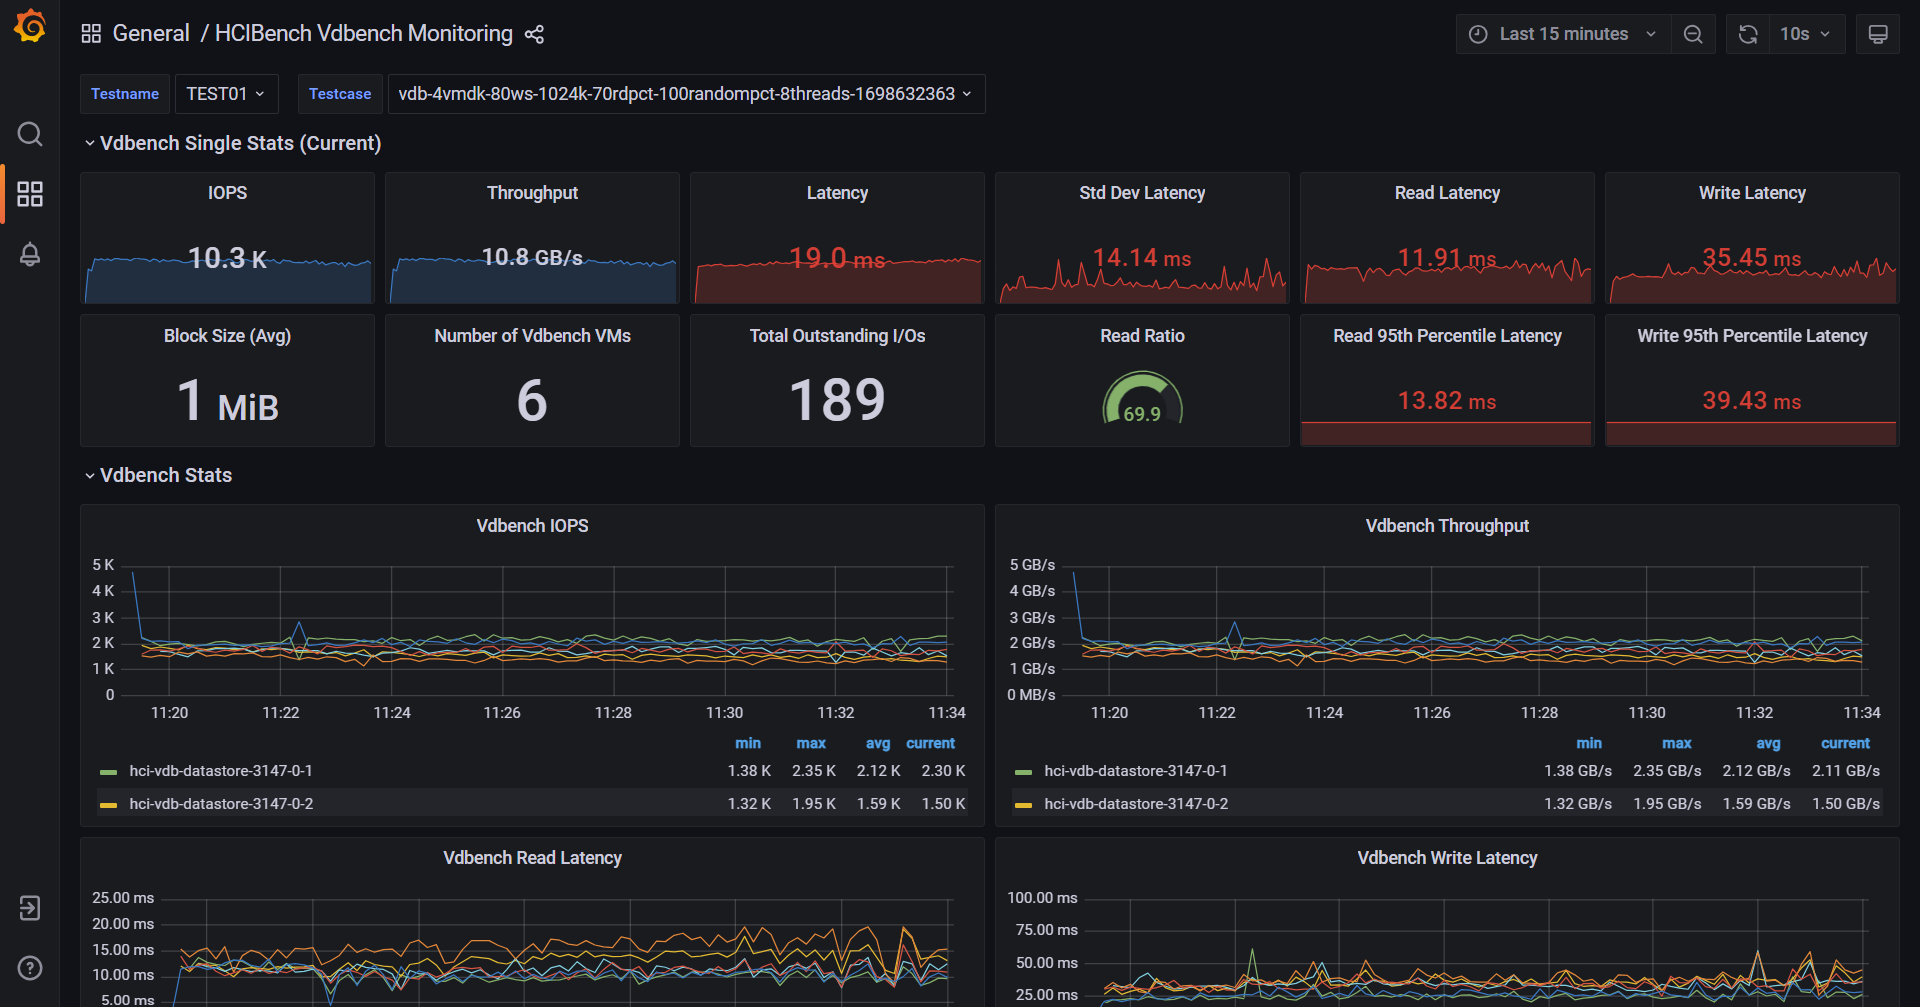Sort IOPS legend by max column
Image resolution: width=1920 pixels, height=1007 pixels.
811,743
